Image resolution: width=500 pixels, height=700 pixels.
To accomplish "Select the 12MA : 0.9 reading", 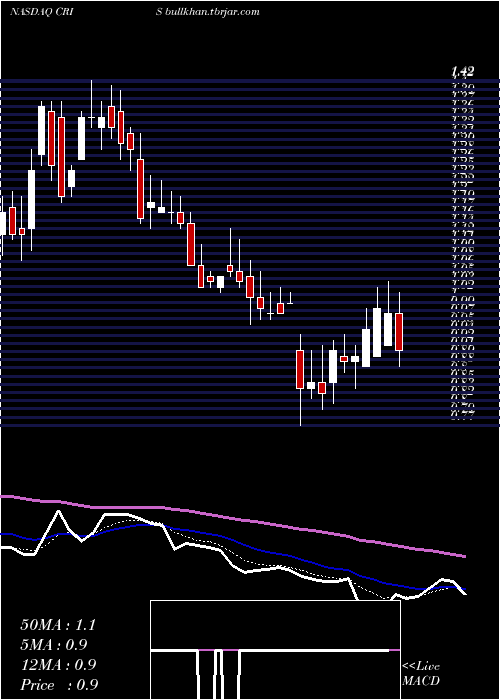I will click(58, 665).
